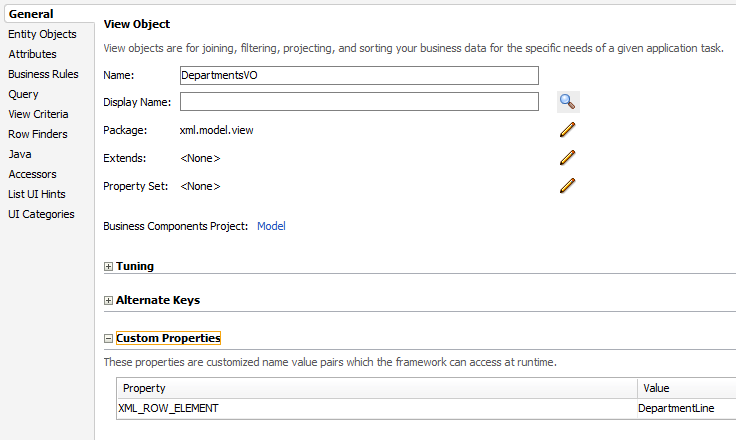Open the View Criteria tab
Viewport: 736px width, 440px height.
point(38,114)
